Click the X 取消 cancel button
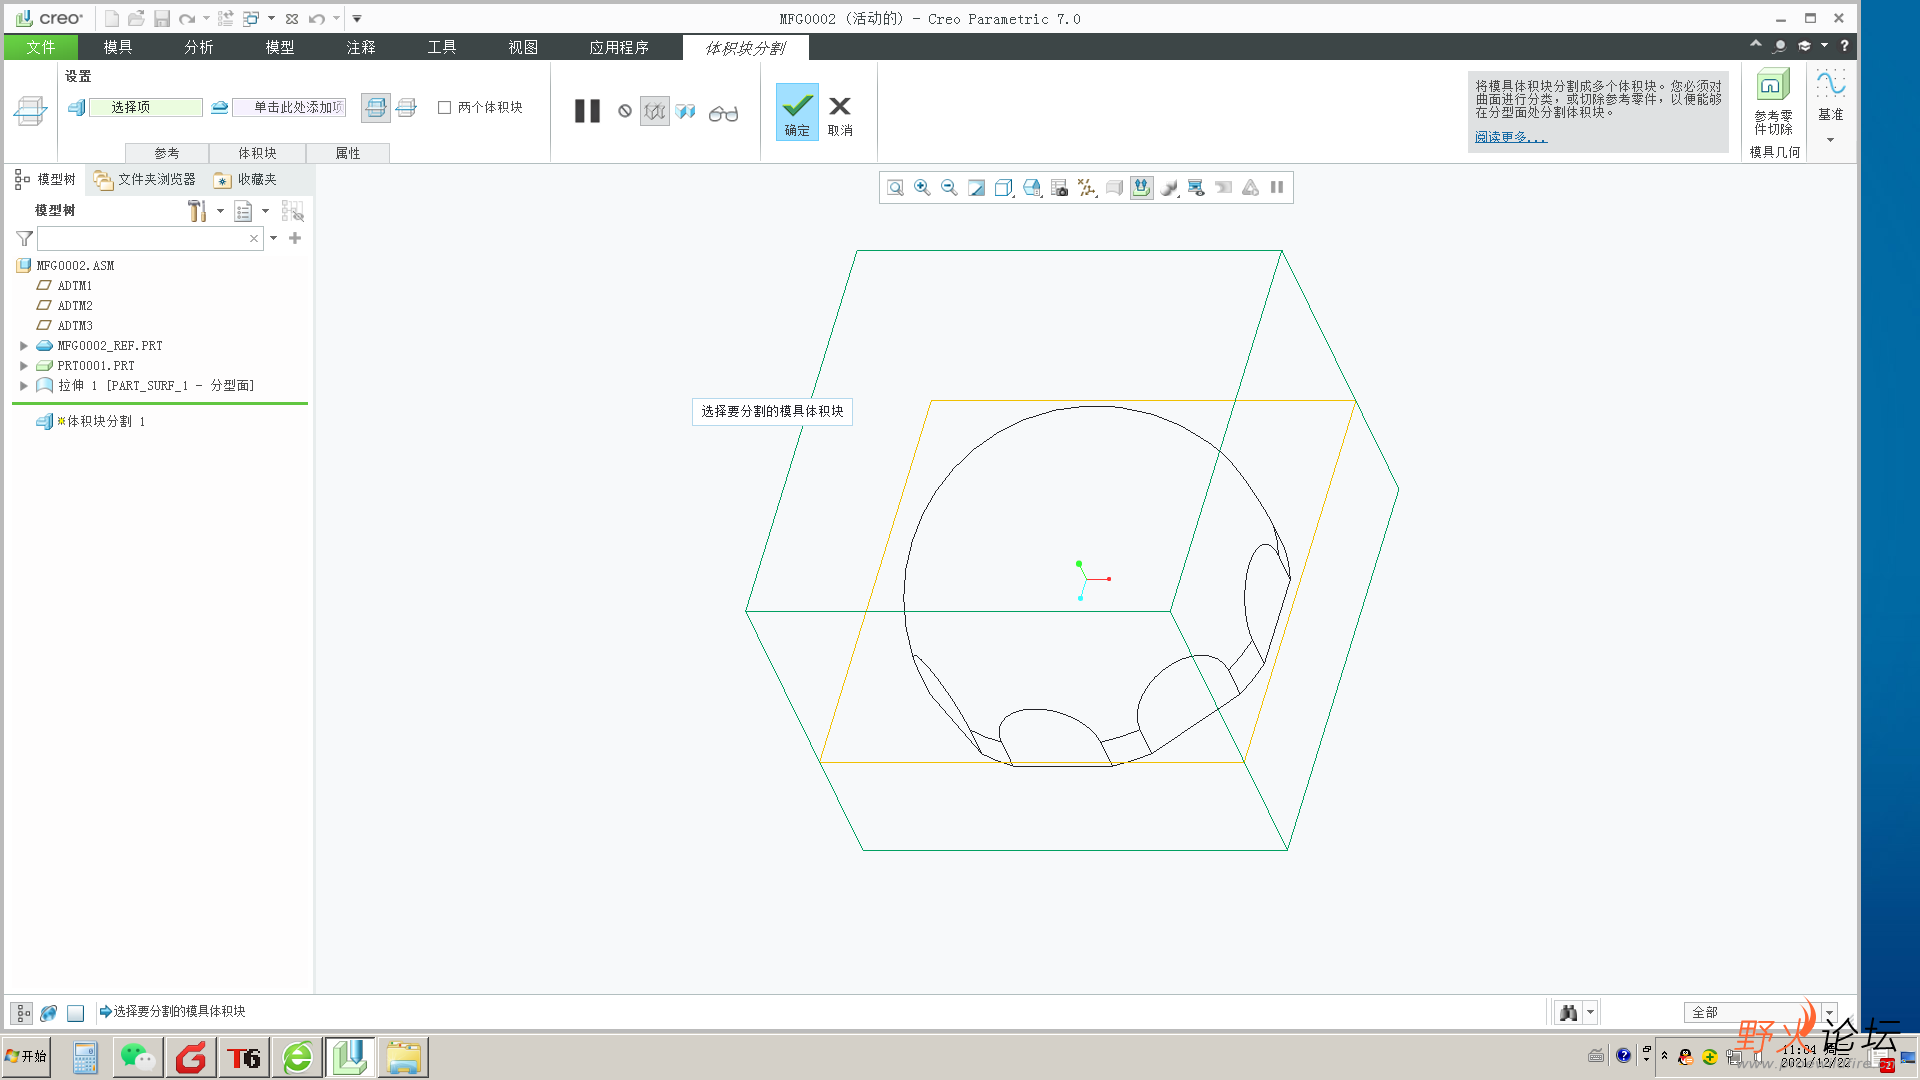Image resolution: width=1920 pixels, height=1080 pixels. tap(840, 115)
